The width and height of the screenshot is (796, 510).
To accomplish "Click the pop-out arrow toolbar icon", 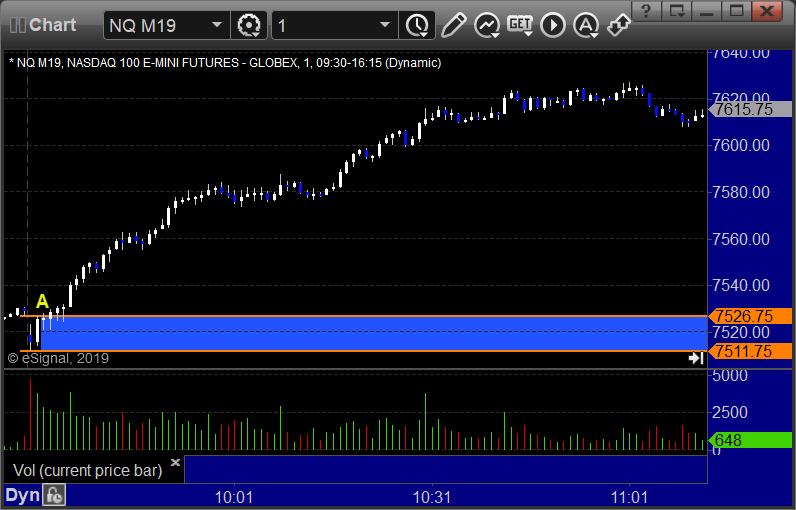I will [x=619, y=25].
